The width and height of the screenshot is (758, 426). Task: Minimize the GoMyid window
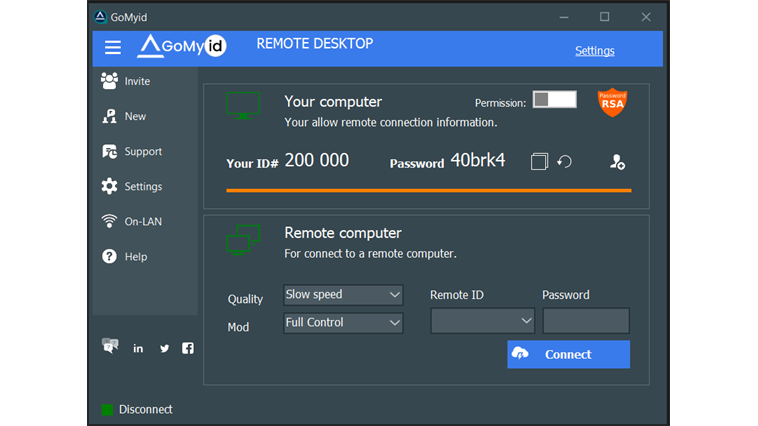[x=564, y=17]
